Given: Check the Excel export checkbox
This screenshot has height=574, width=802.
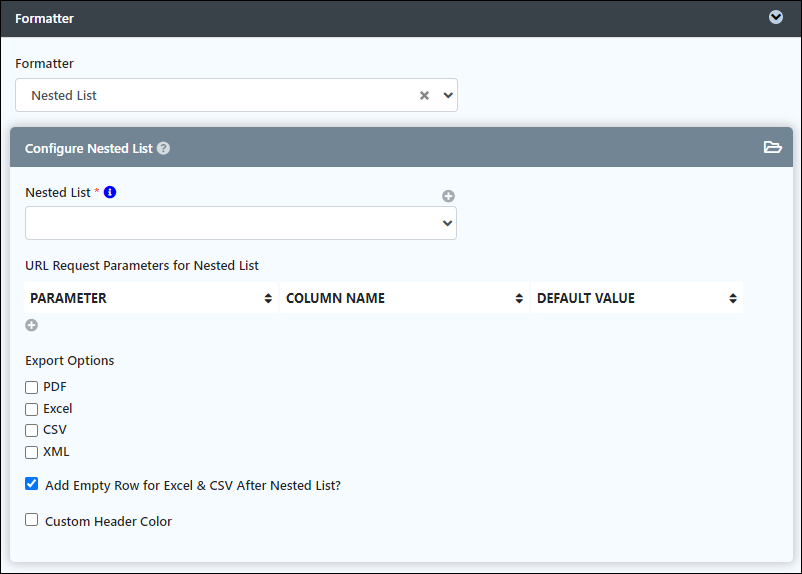Looking at the screenshot, I should 32,409.
